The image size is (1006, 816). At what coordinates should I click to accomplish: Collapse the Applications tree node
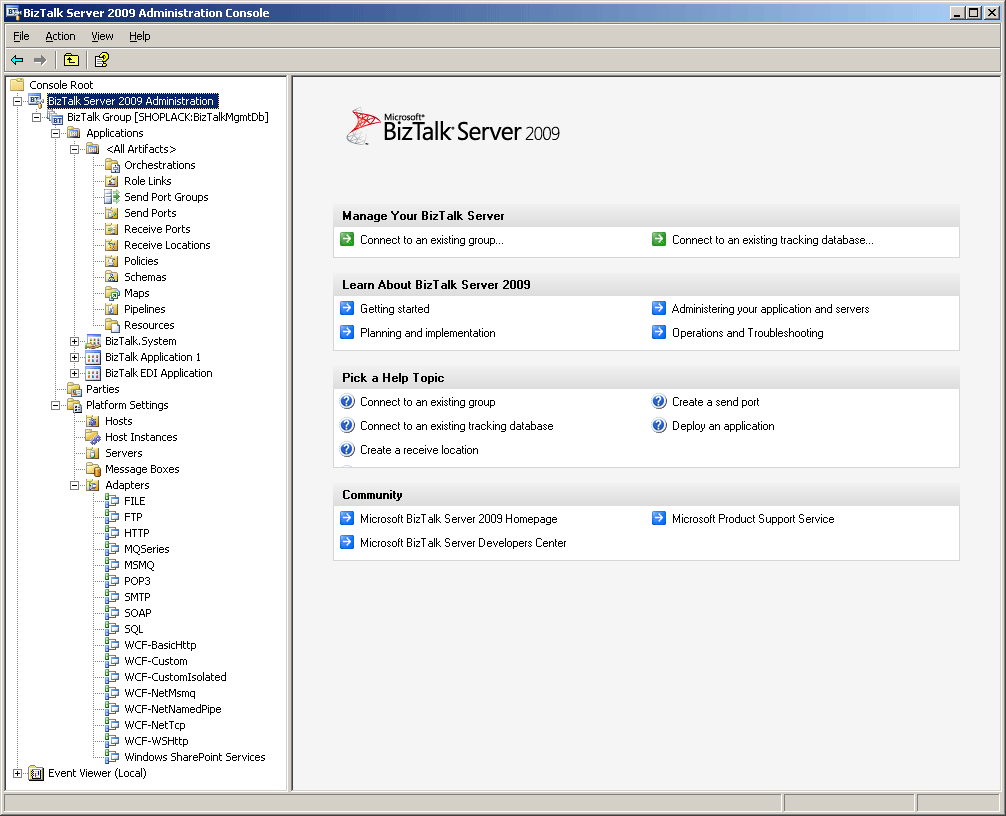(56, 133)
